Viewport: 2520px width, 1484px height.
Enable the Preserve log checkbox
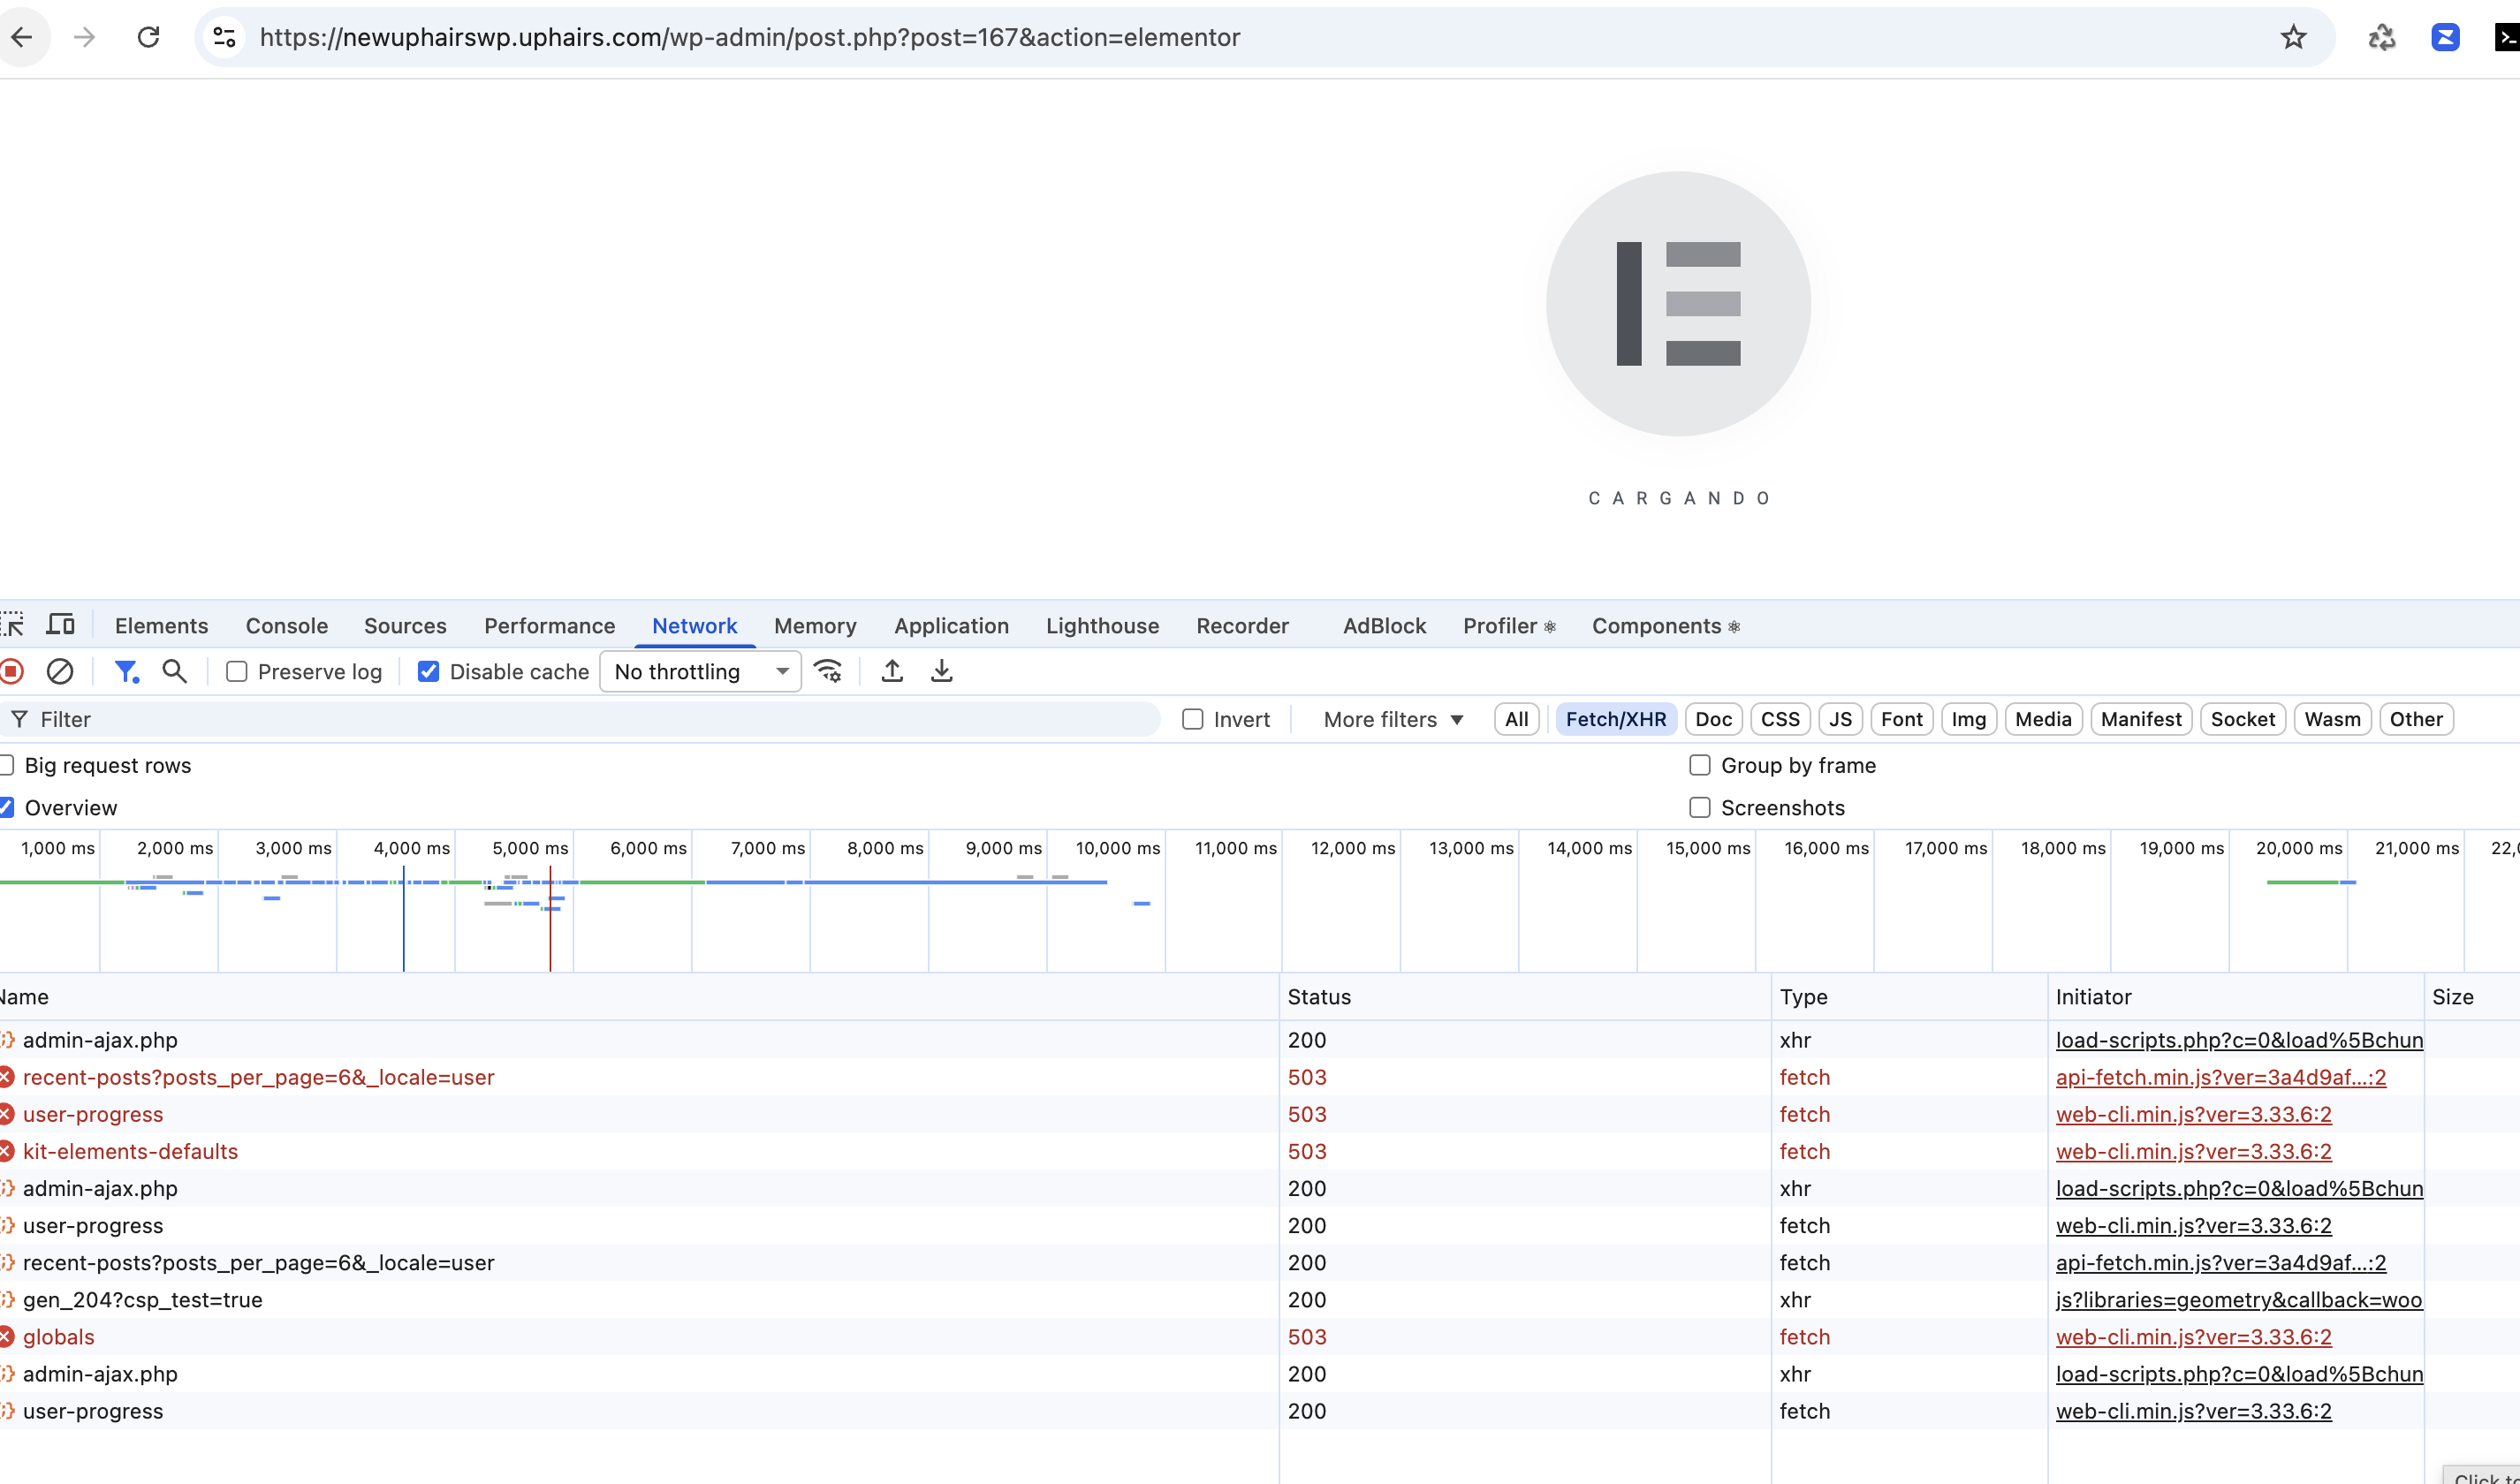pos(237,672)
